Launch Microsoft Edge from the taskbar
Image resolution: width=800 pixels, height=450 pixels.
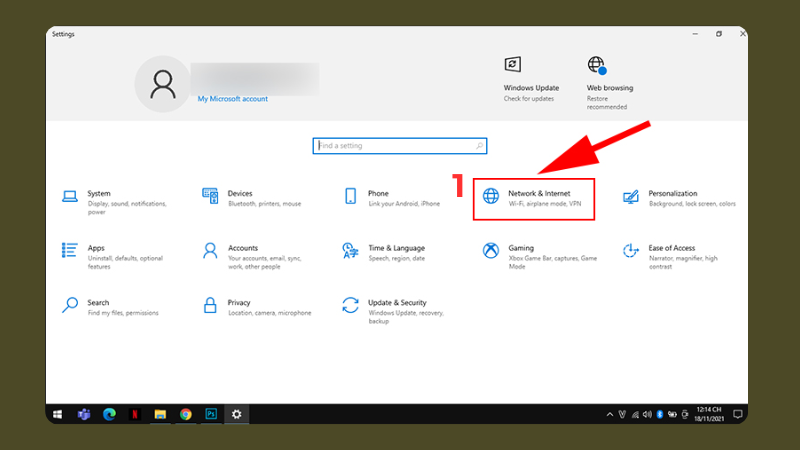click(x=109, y=414)
